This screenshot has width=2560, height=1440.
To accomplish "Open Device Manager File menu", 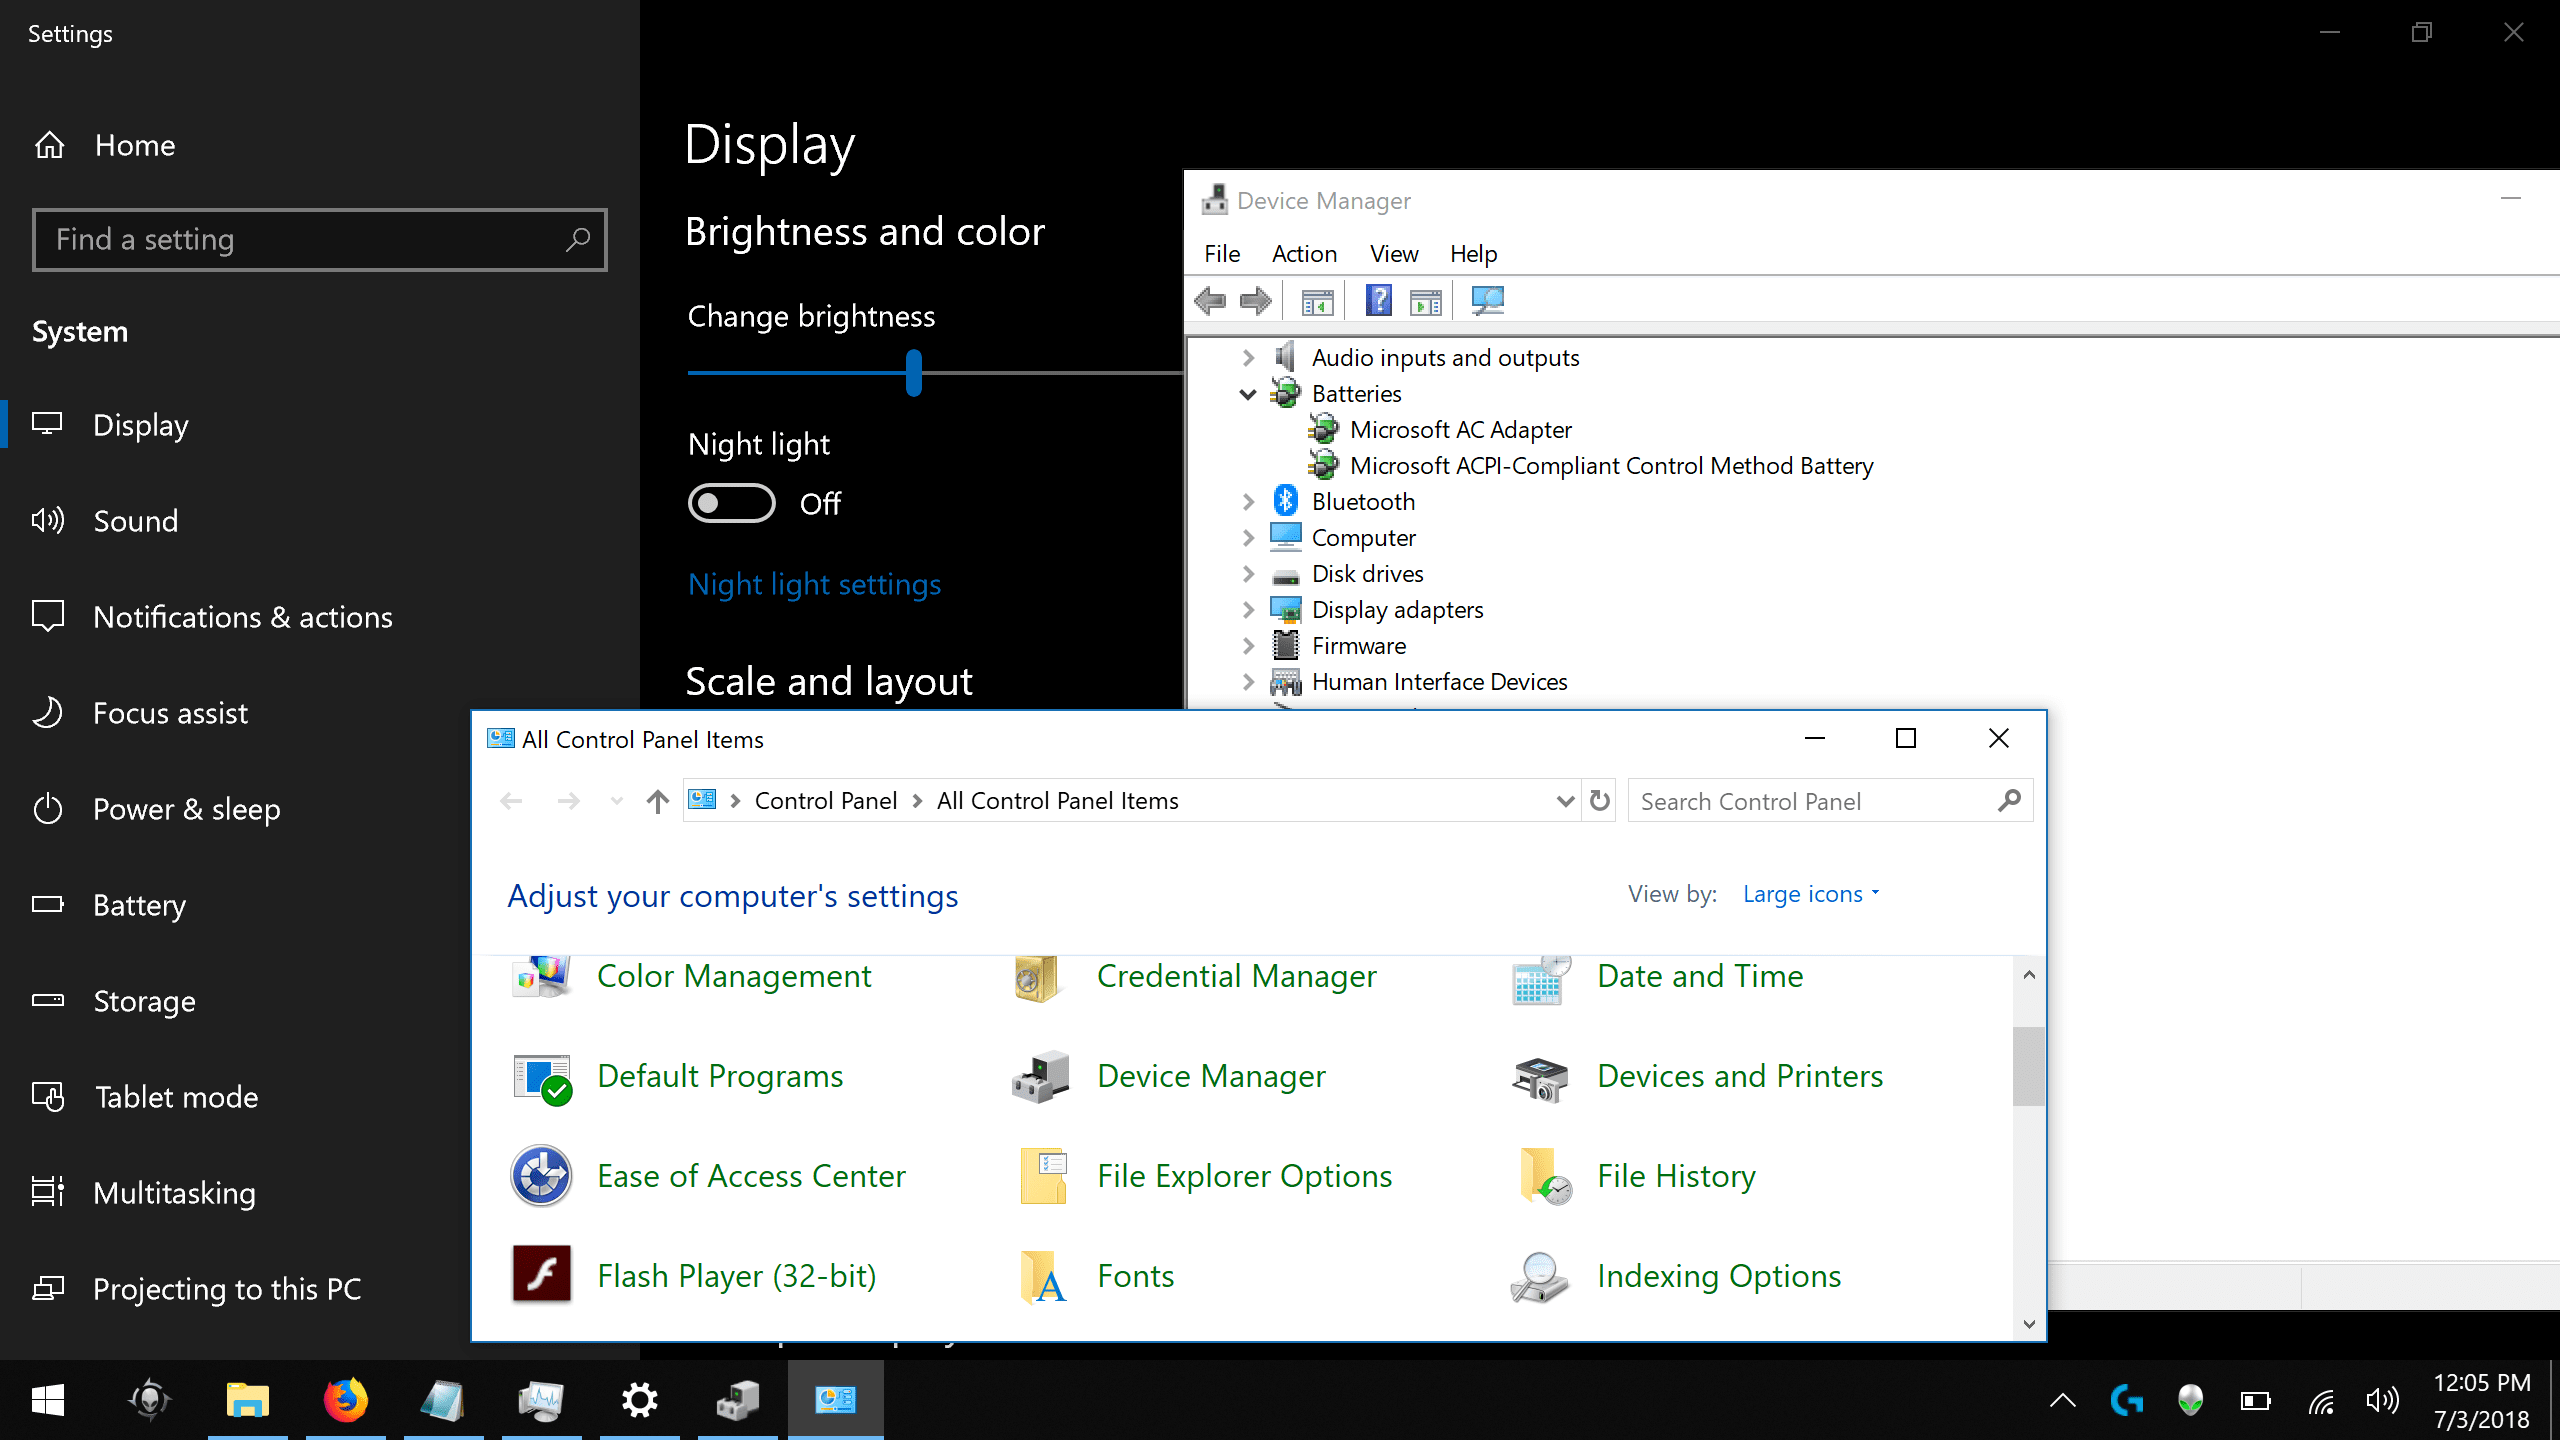I will pyautogui.click(x=1222, y=254).
